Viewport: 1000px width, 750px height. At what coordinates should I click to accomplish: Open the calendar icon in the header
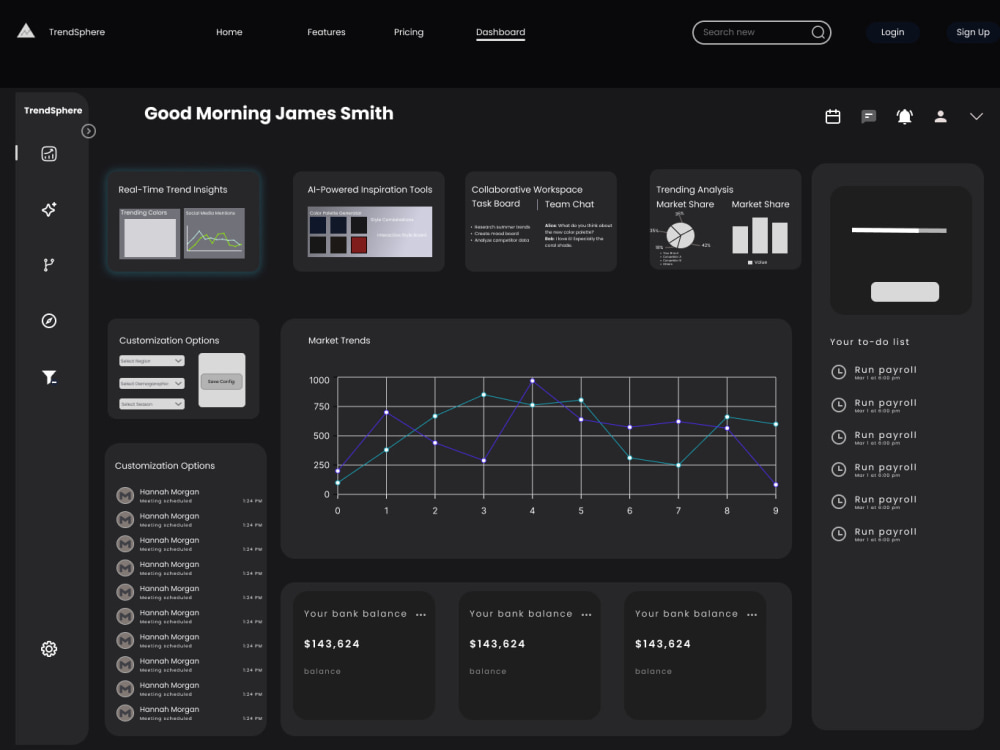(x=833, y=116)
